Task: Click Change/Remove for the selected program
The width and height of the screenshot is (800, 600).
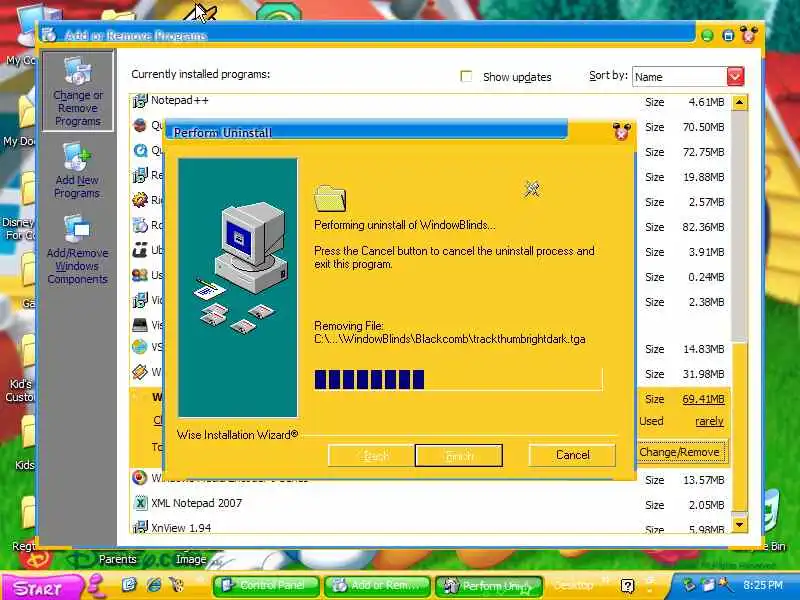Action: [680, 452]
